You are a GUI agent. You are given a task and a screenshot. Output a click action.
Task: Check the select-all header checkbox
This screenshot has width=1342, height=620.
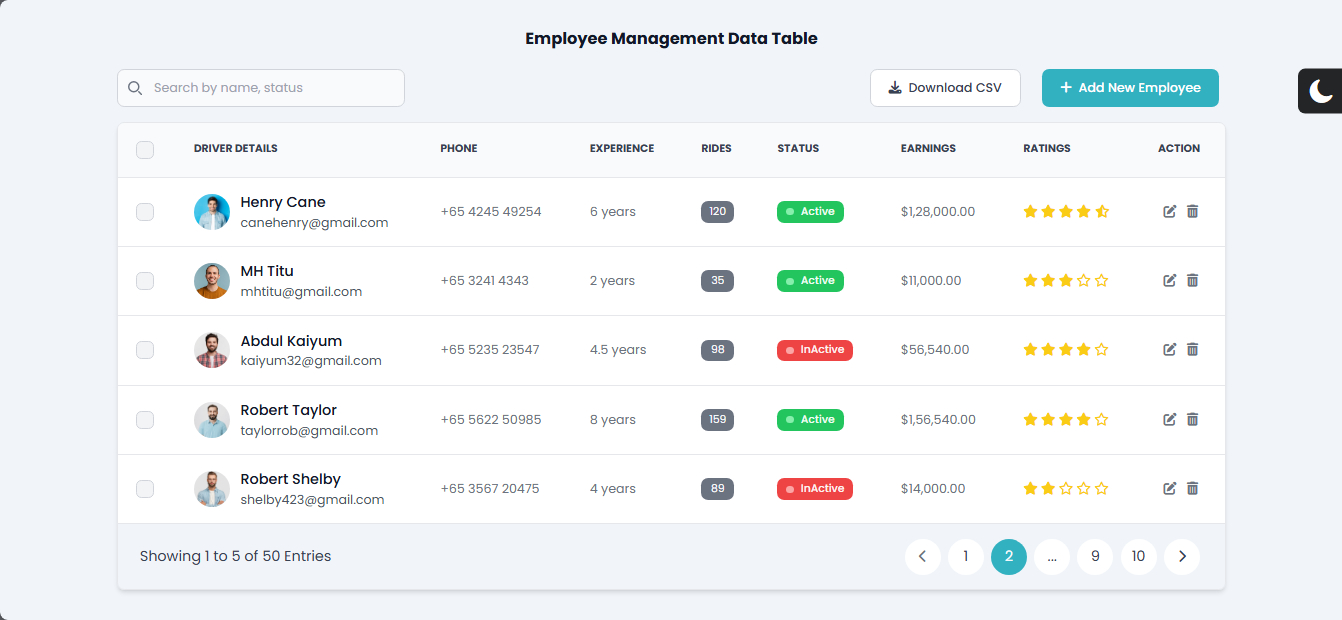145,150
